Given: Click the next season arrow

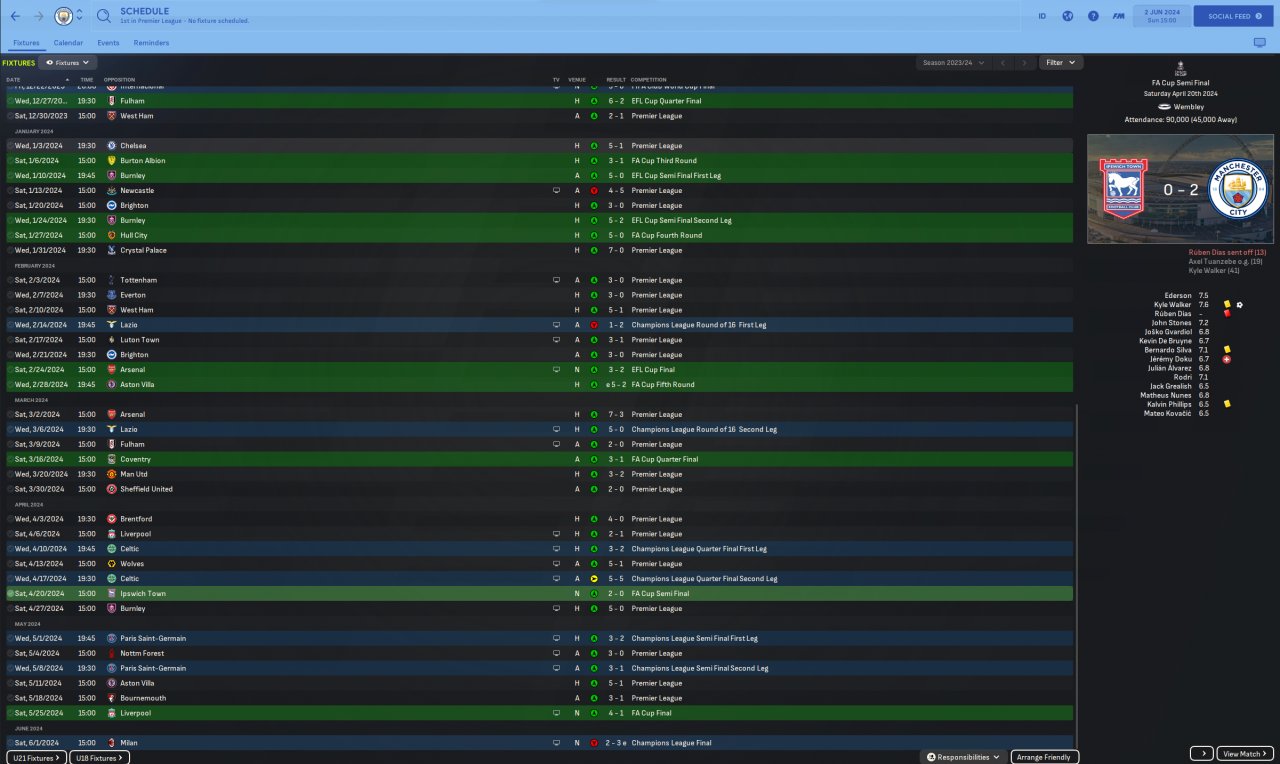Looking at the screenshot, I should coord(1024,63).
